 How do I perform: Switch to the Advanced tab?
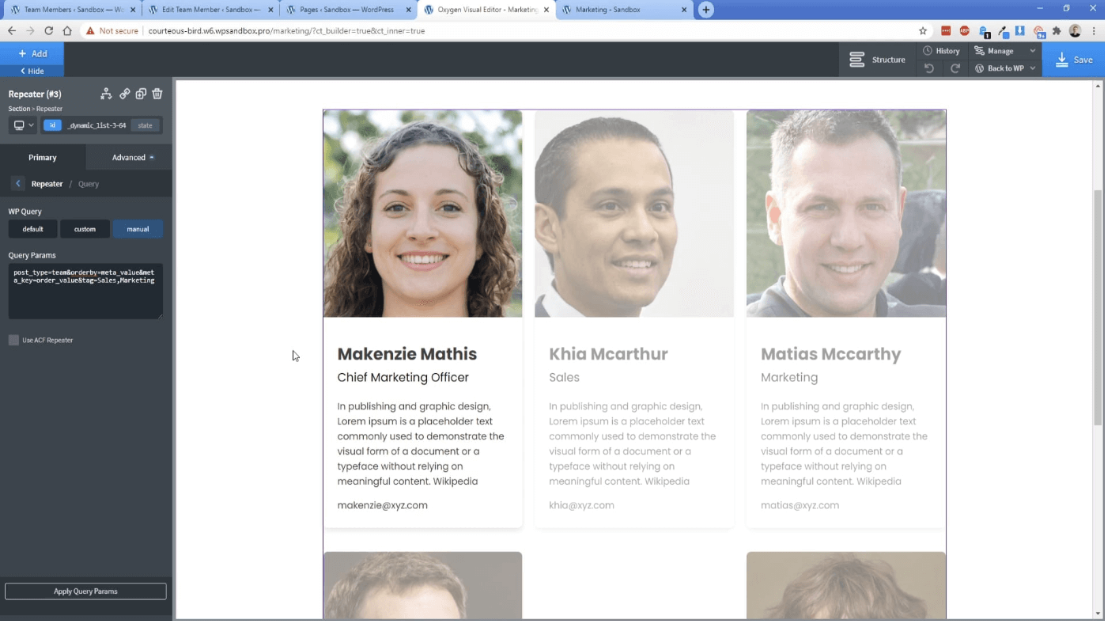(130, 158)
